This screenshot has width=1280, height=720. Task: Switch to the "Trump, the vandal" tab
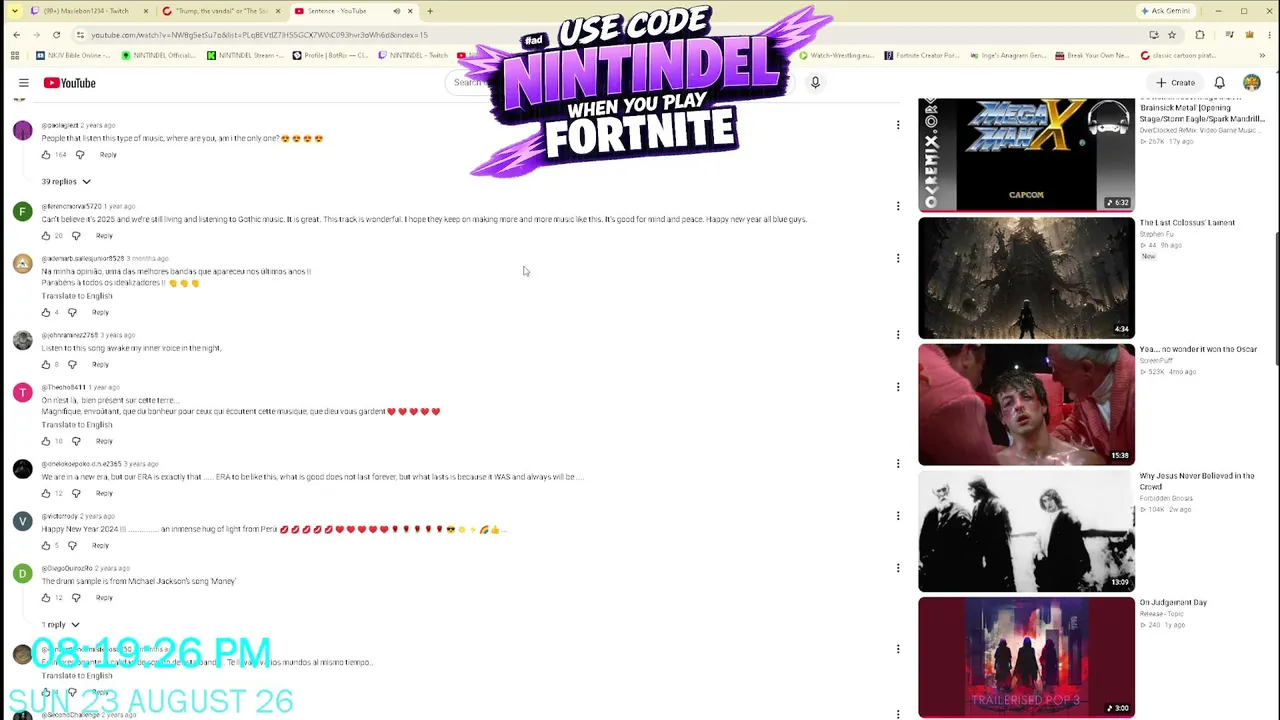220,11
